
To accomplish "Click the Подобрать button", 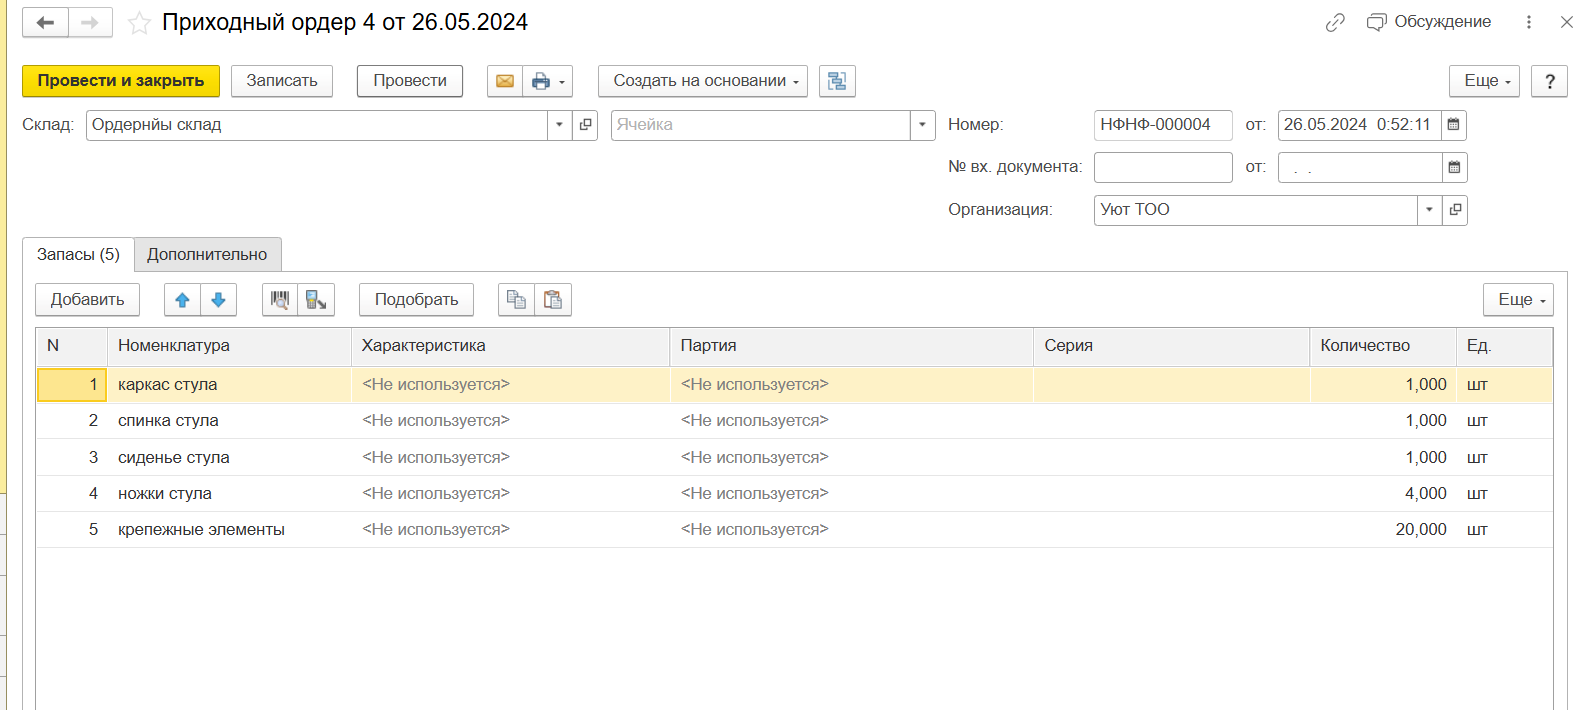I will [416, 300].
